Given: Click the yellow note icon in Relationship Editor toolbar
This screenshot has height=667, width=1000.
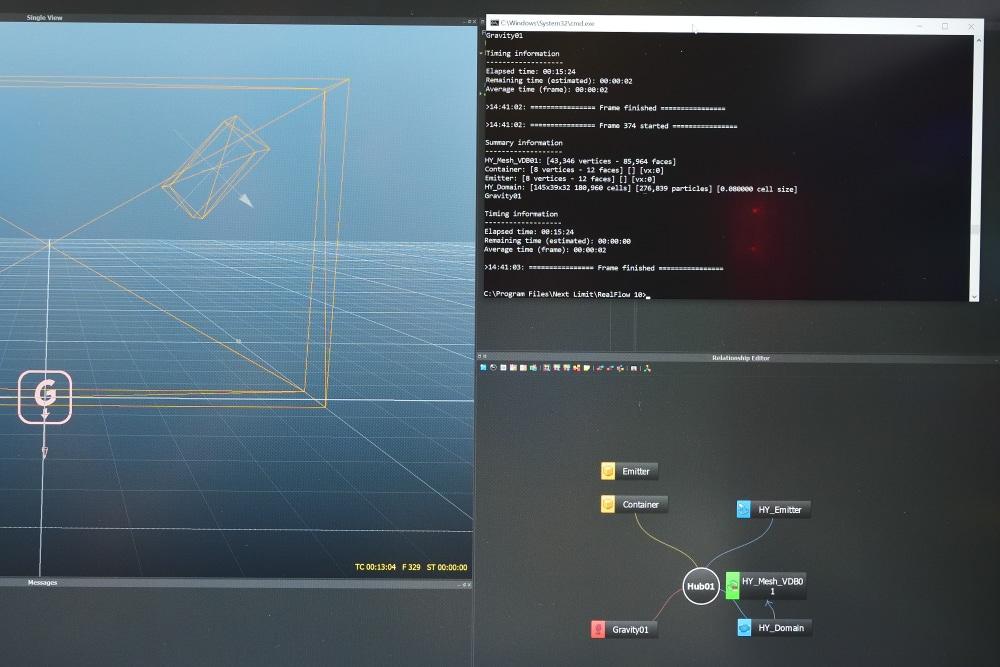Looking at the screenshot, I should pyautogui.click(x=587, y=368).
